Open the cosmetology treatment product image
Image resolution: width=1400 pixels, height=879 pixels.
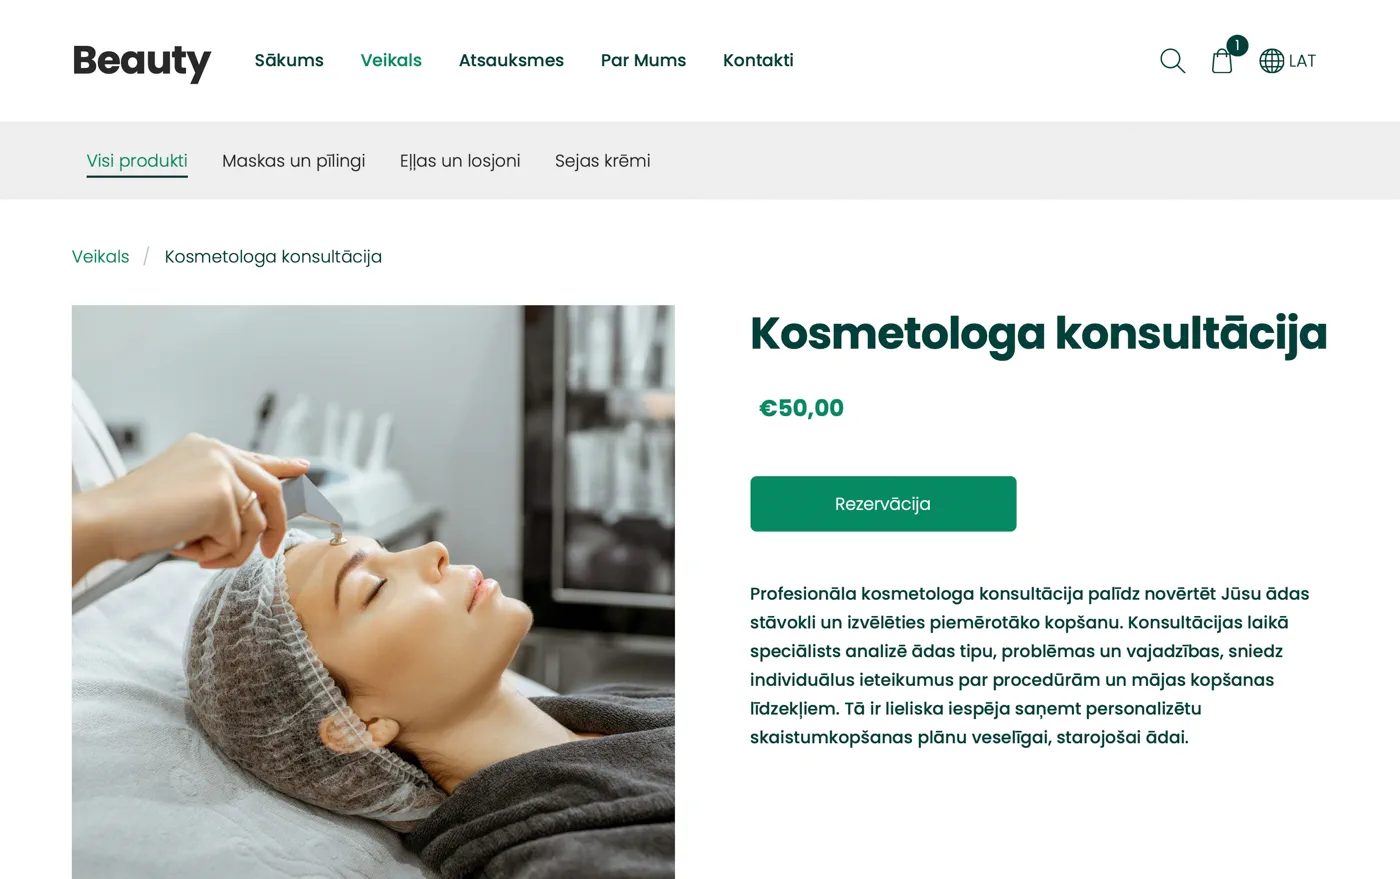coord(373,592)
